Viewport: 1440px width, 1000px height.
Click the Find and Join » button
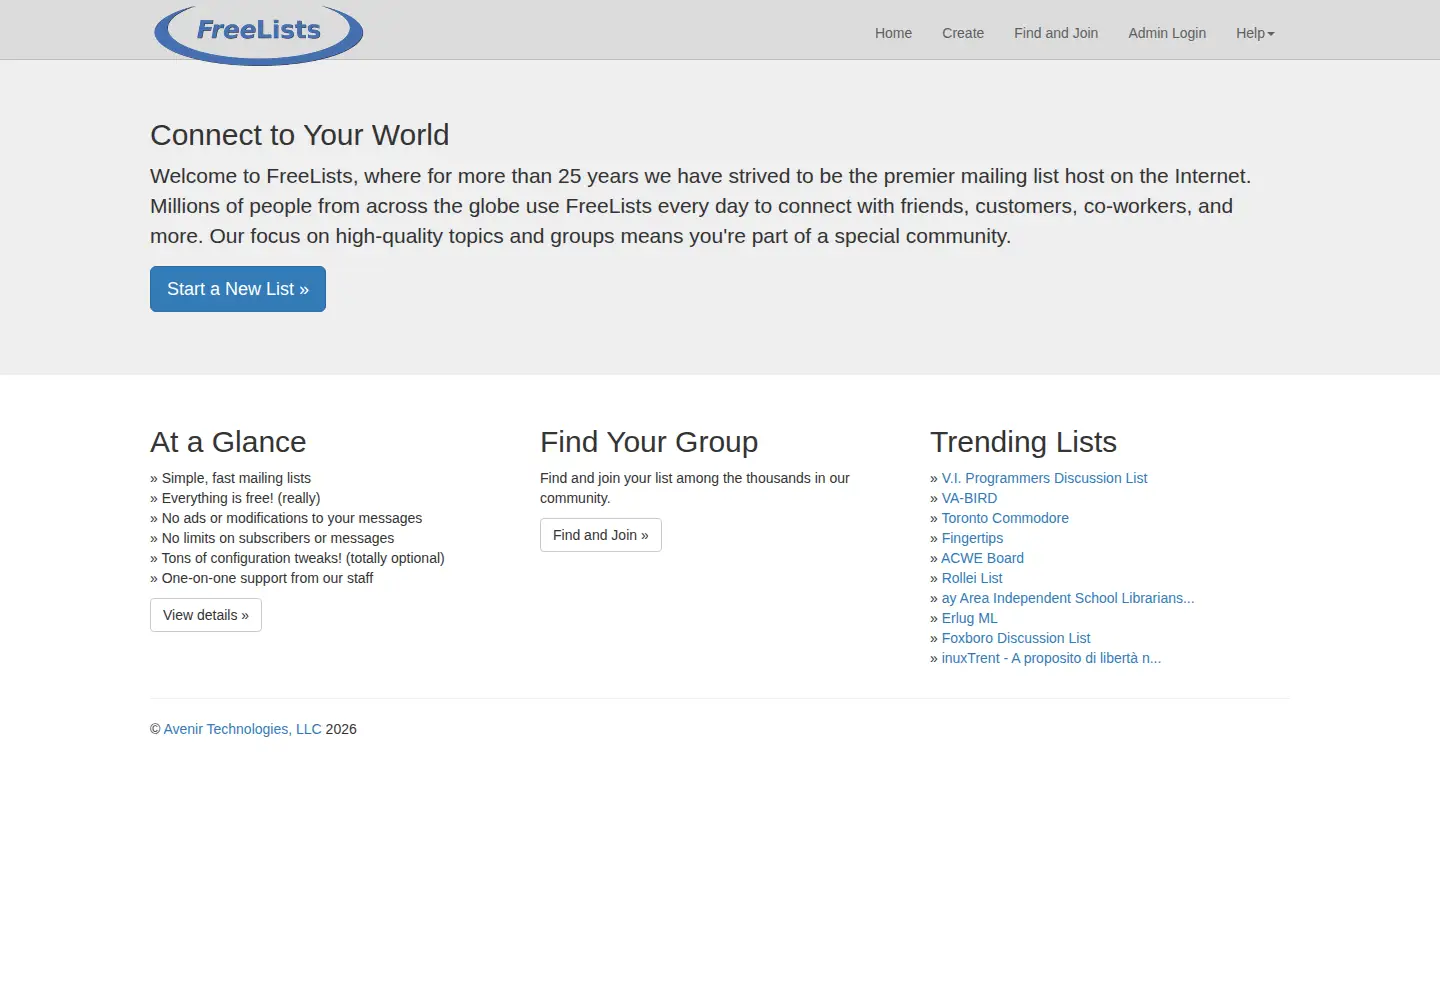click(601, 535)
